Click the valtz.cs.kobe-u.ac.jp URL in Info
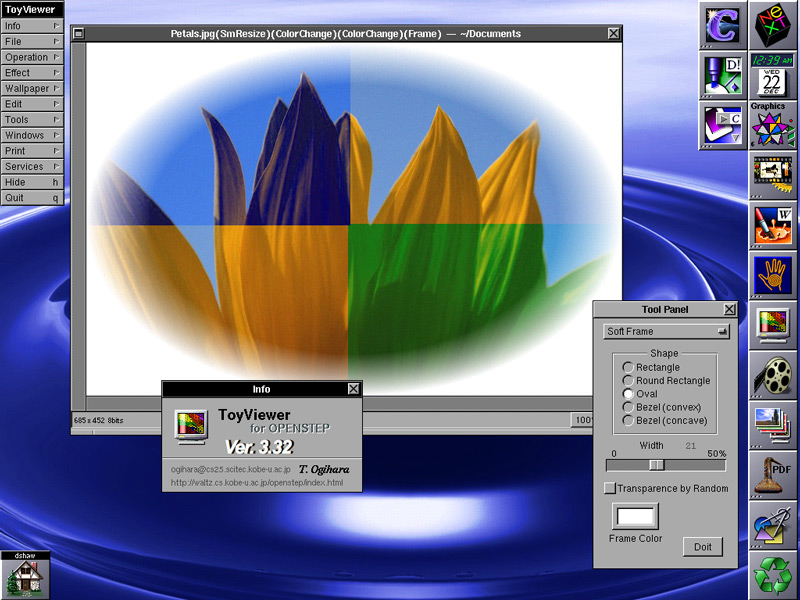 coord(257,483)
